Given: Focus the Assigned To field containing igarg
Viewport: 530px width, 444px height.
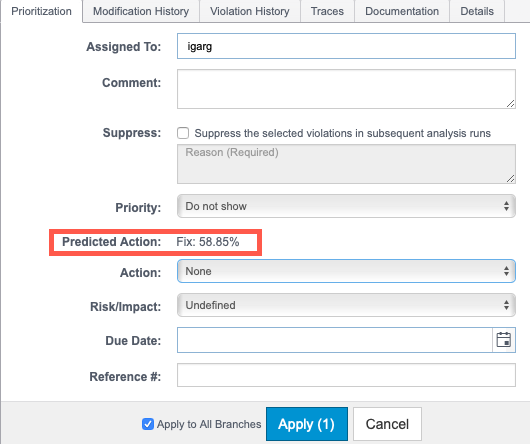Looking at the screenshot, I should click(346, 46).
